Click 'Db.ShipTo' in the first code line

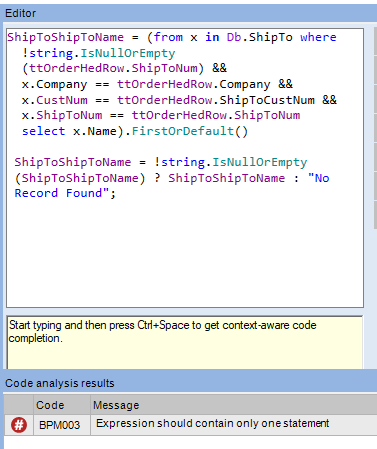point(260,37)
